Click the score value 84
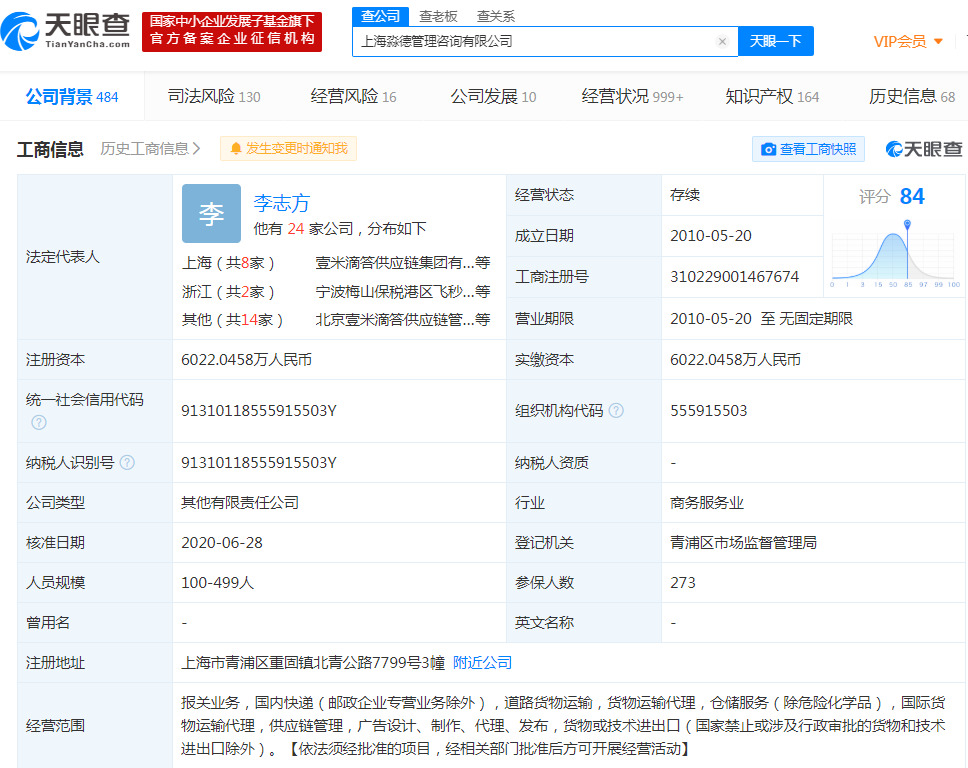This screenshot has width=968, height=768. tap(912, 196)
